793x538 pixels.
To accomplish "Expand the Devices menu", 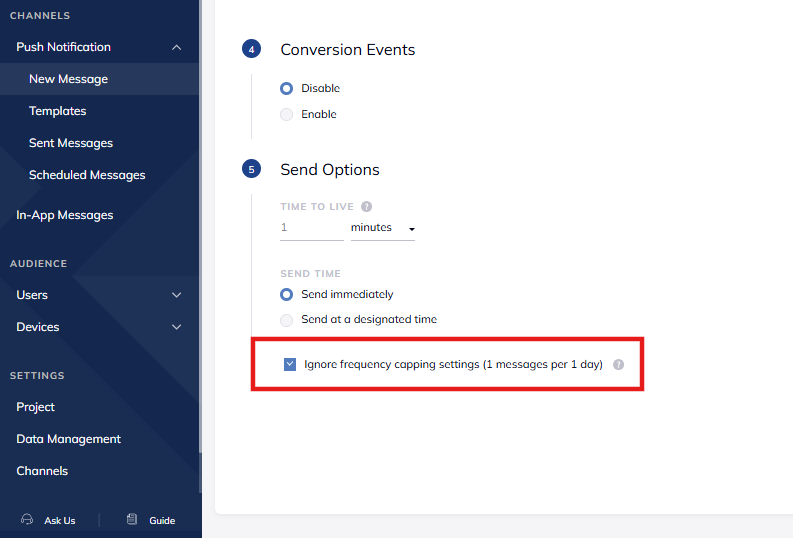I will tap(177, 327).
